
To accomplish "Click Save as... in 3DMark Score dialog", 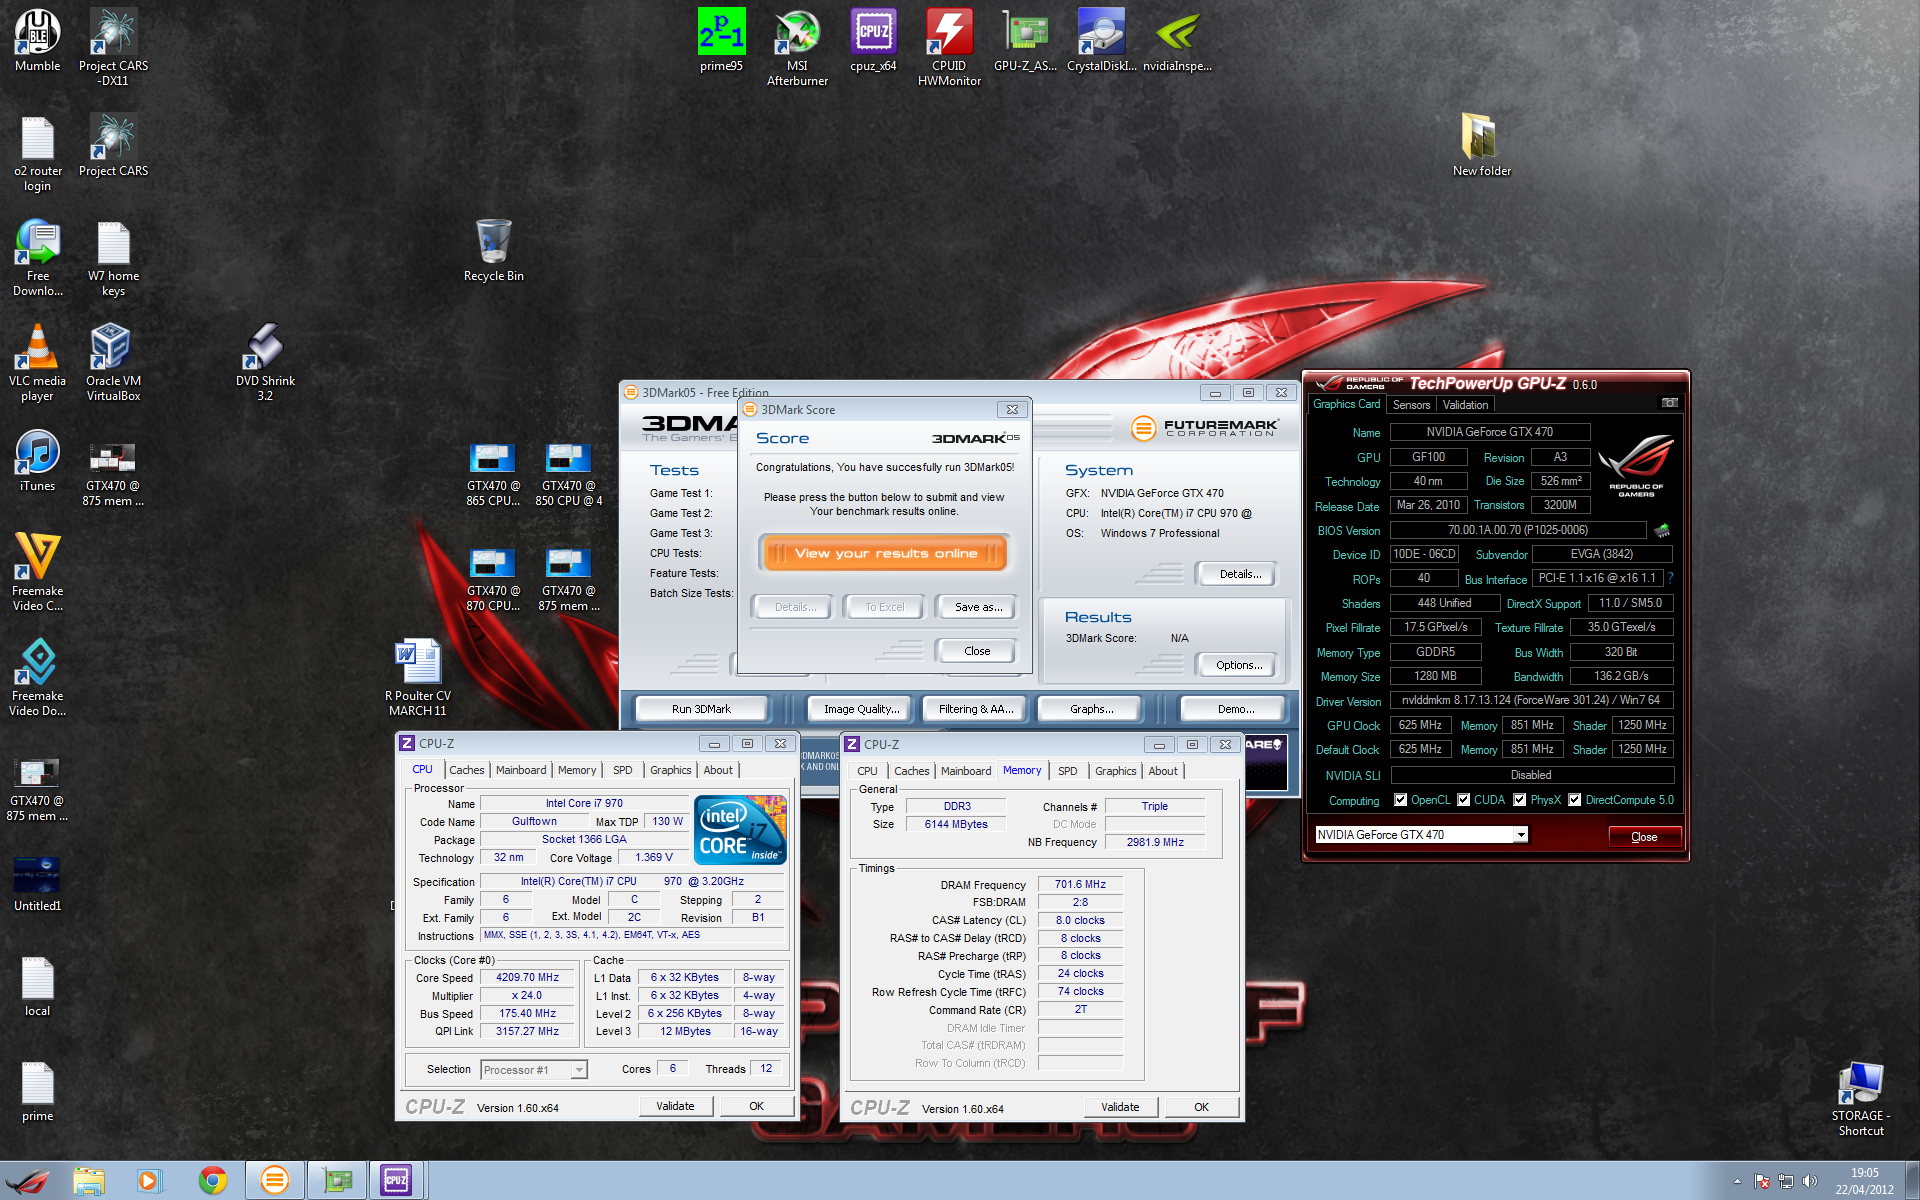I will click(977, 607).
